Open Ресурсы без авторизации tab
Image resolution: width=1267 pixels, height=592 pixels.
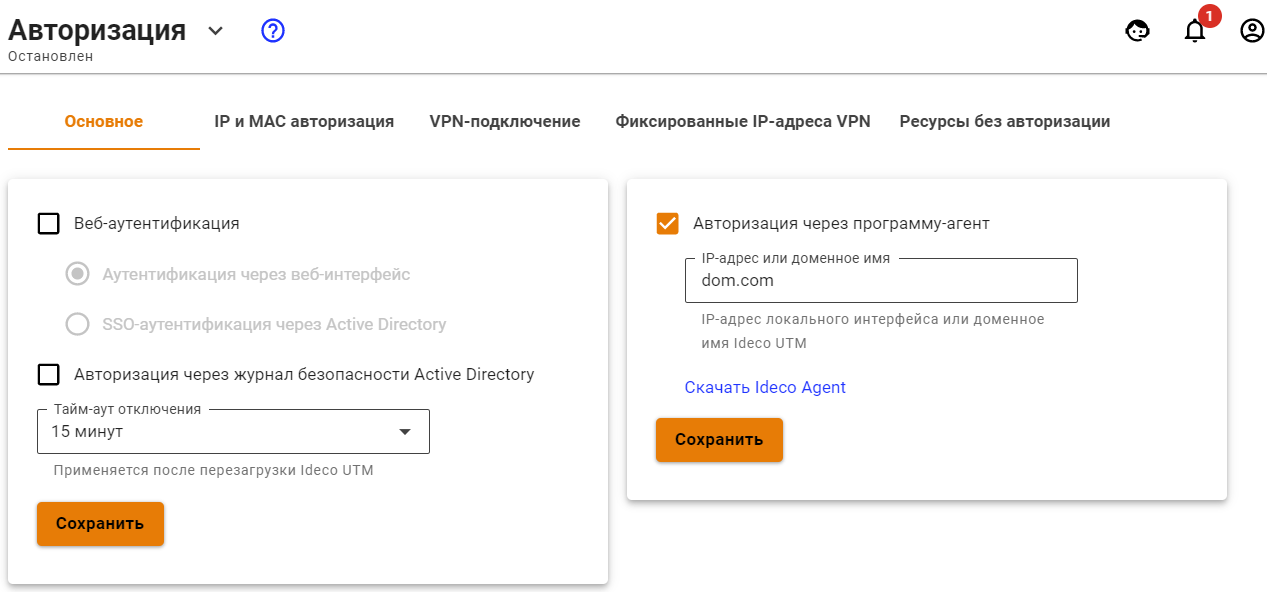pos(1005,122)
